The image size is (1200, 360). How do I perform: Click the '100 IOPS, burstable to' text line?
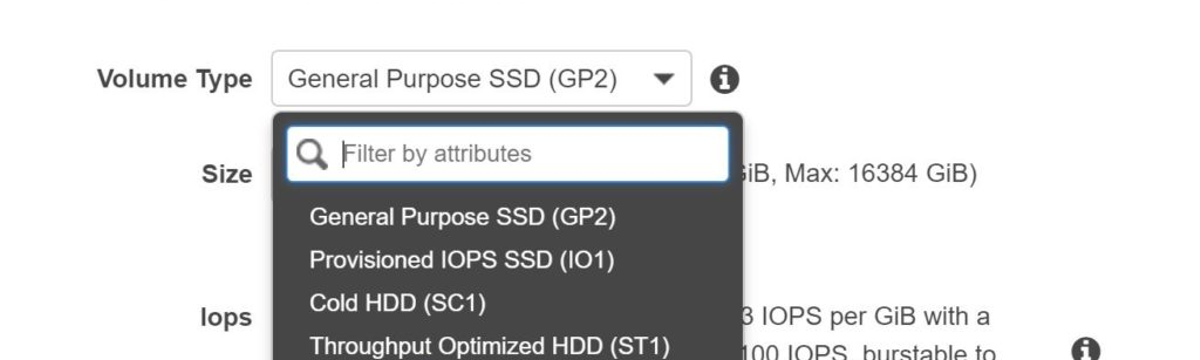[x=869, y=352]
